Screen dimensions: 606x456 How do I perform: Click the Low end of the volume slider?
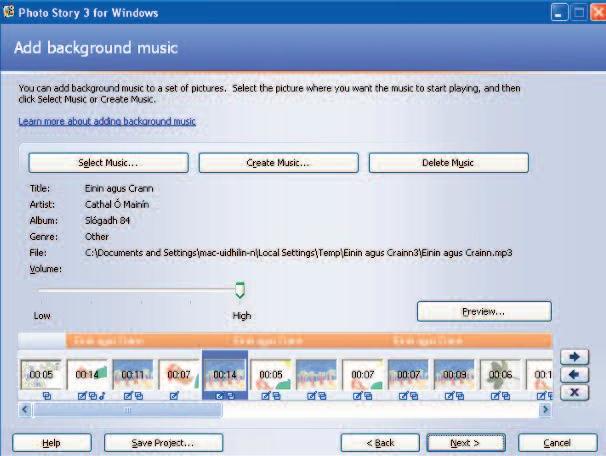pyautogui.click(x=42, y=316)
